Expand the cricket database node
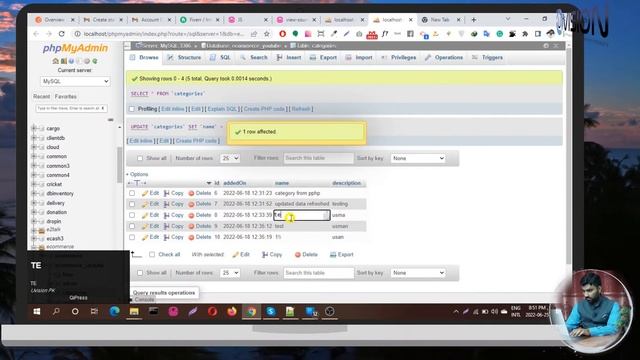This screenshot has height=360, width=640. (x=34, y=184)
